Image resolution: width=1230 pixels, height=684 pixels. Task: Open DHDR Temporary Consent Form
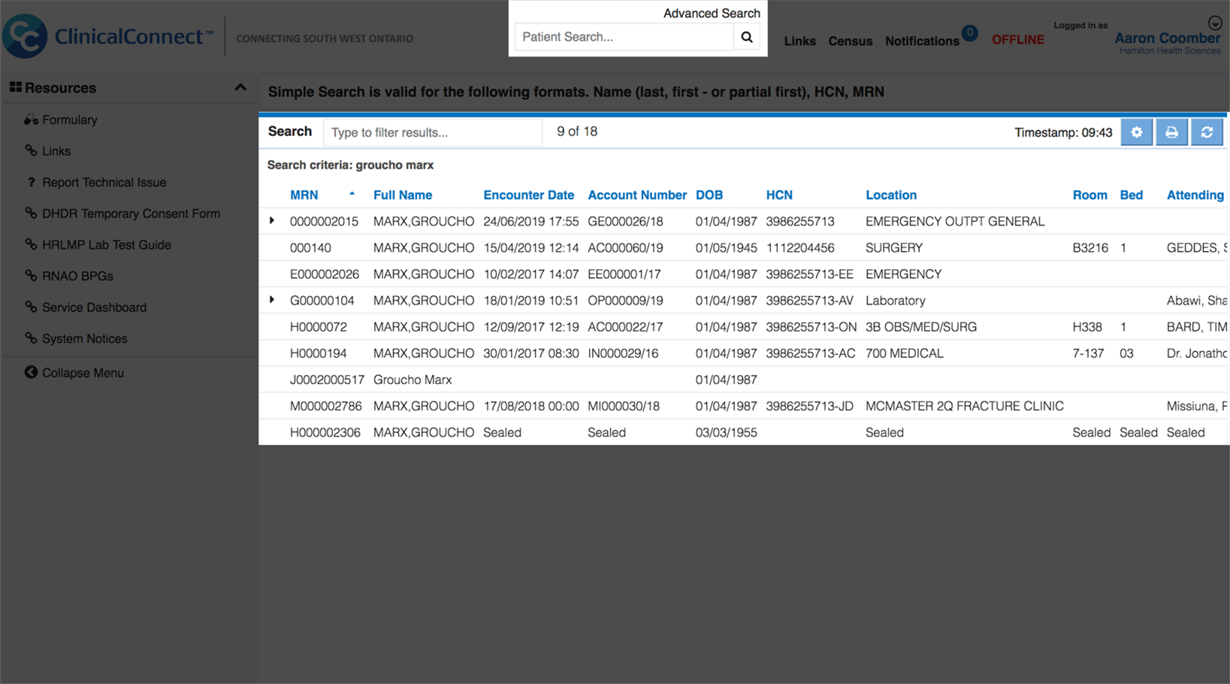(x=130, y=214)
